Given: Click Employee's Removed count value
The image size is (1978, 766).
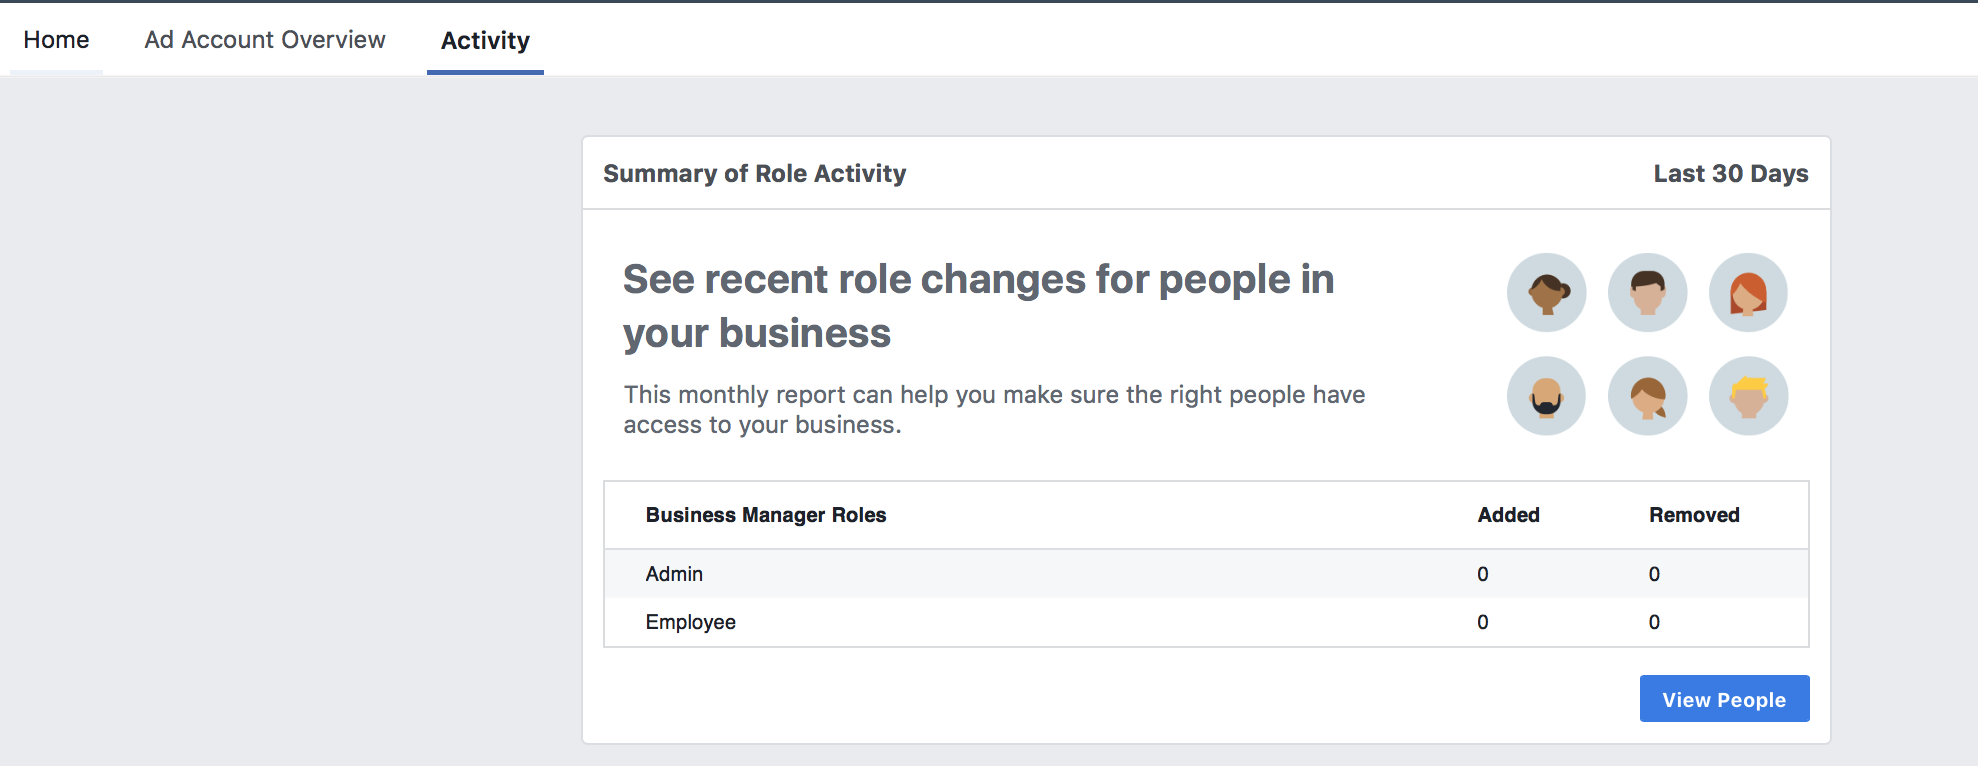Looking at the screenshot, I should (1654, 622).
